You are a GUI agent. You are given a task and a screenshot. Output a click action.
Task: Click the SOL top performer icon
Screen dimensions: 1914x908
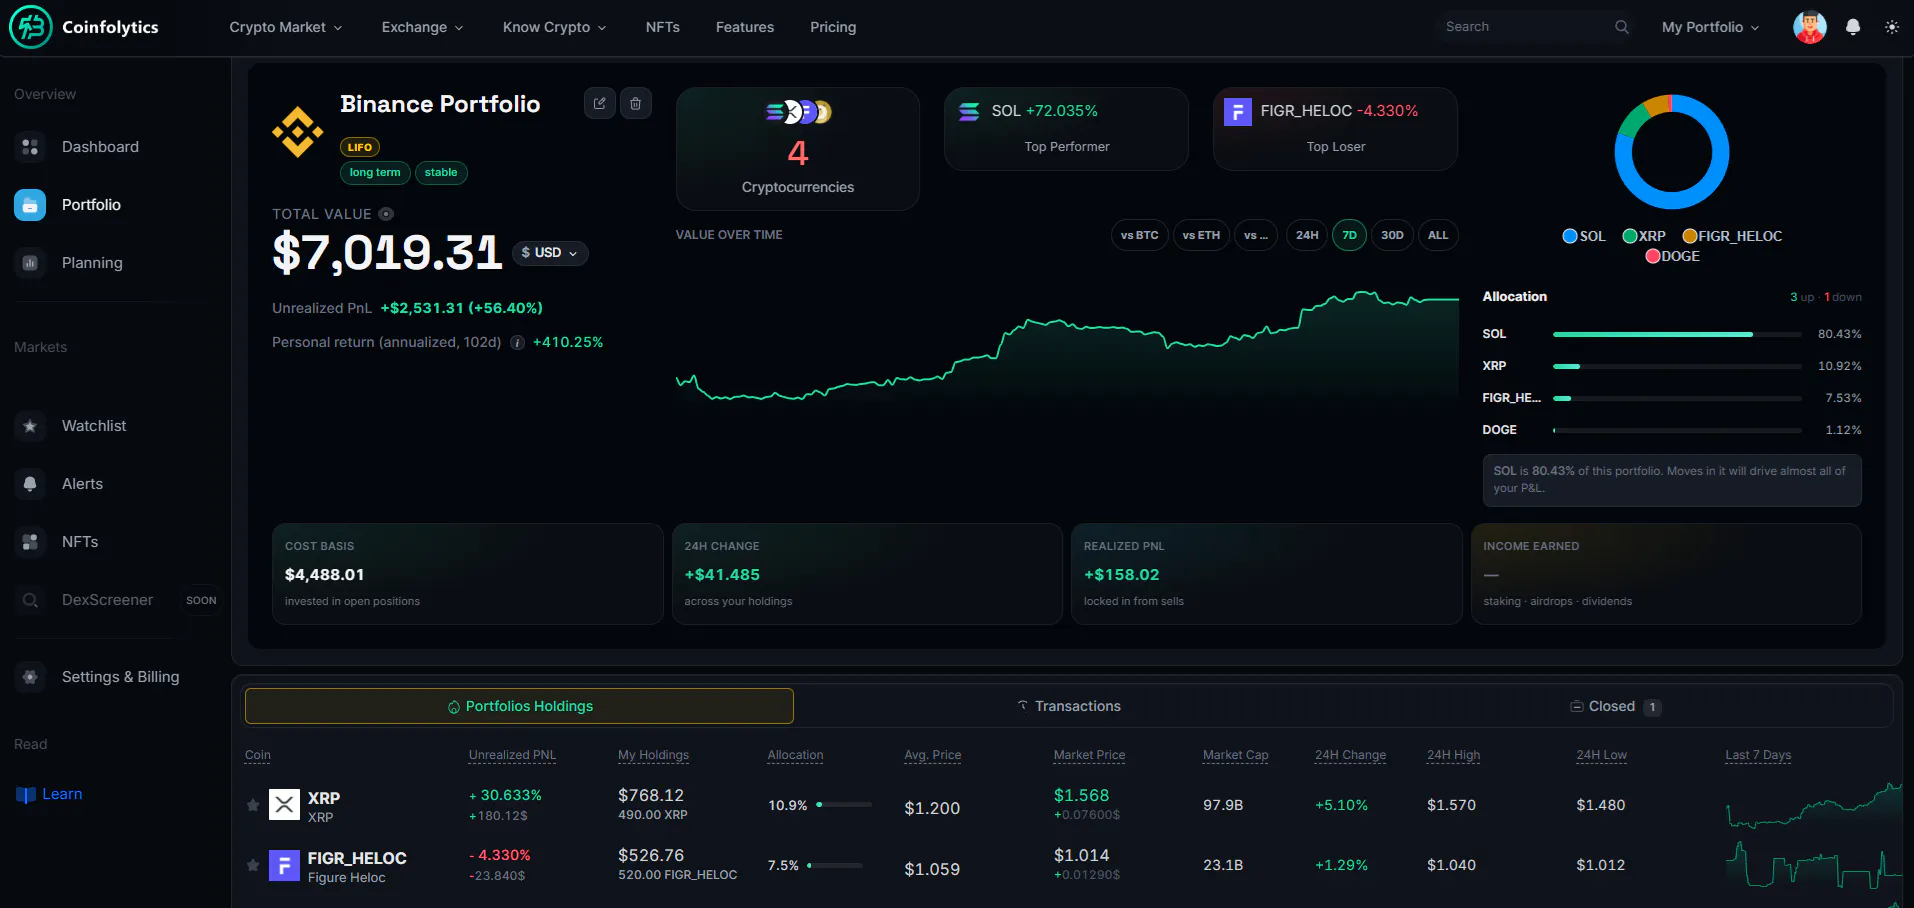(969, 111)
